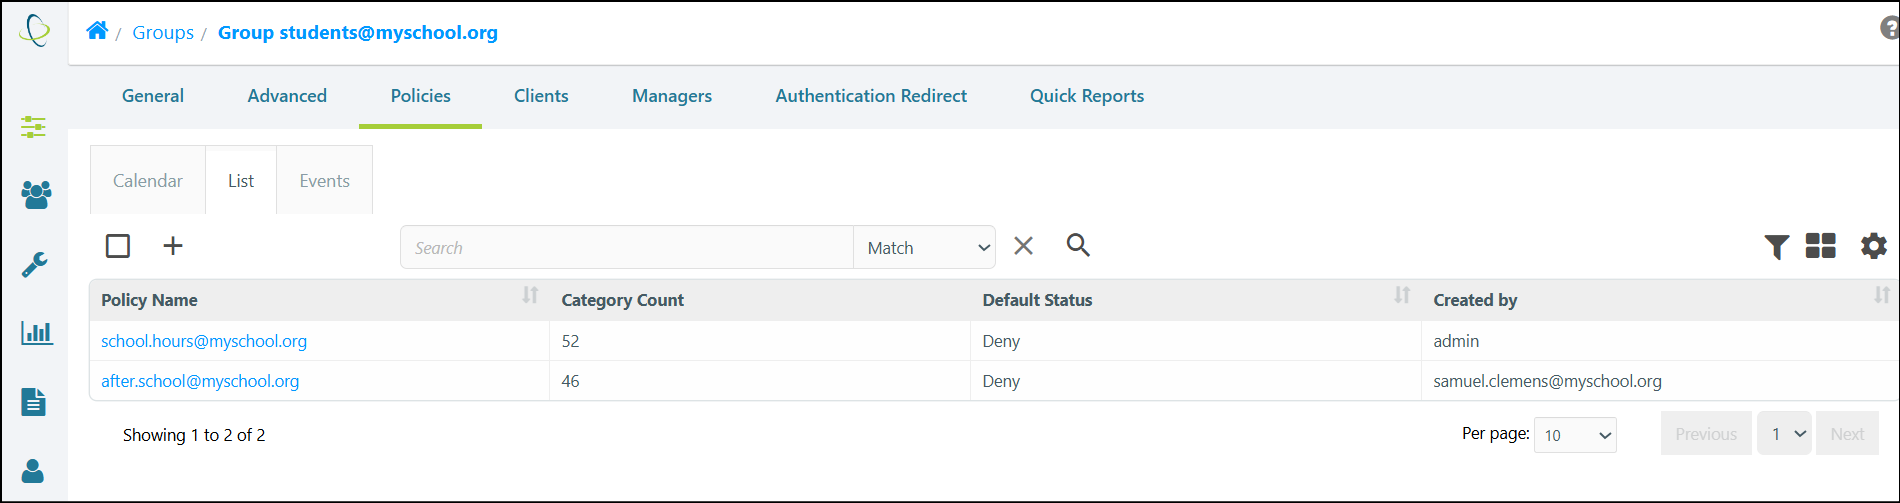The image size is (1900, 503).
Task: Tick the select-all checkbox
Action: [x=118, y=246]
